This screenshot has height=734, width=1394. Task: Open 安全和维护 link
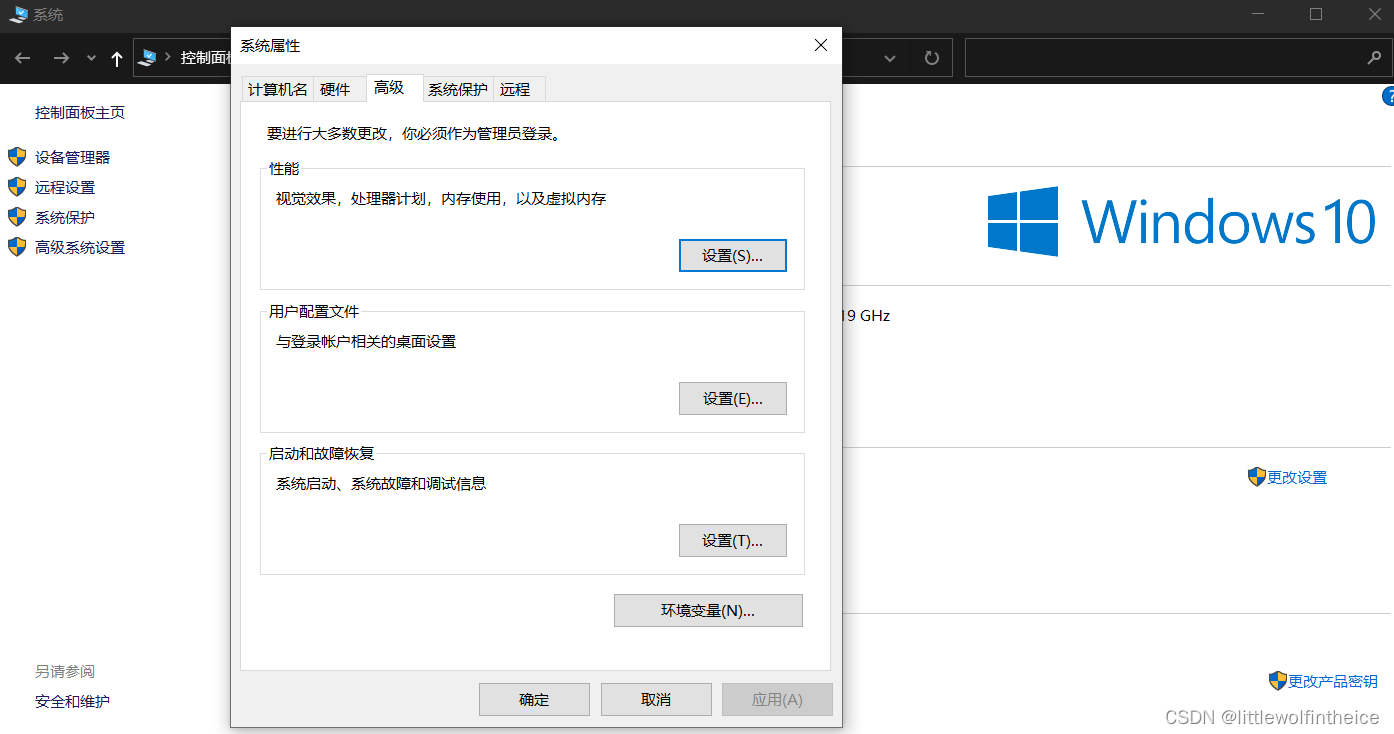click(x=72, y=701)
